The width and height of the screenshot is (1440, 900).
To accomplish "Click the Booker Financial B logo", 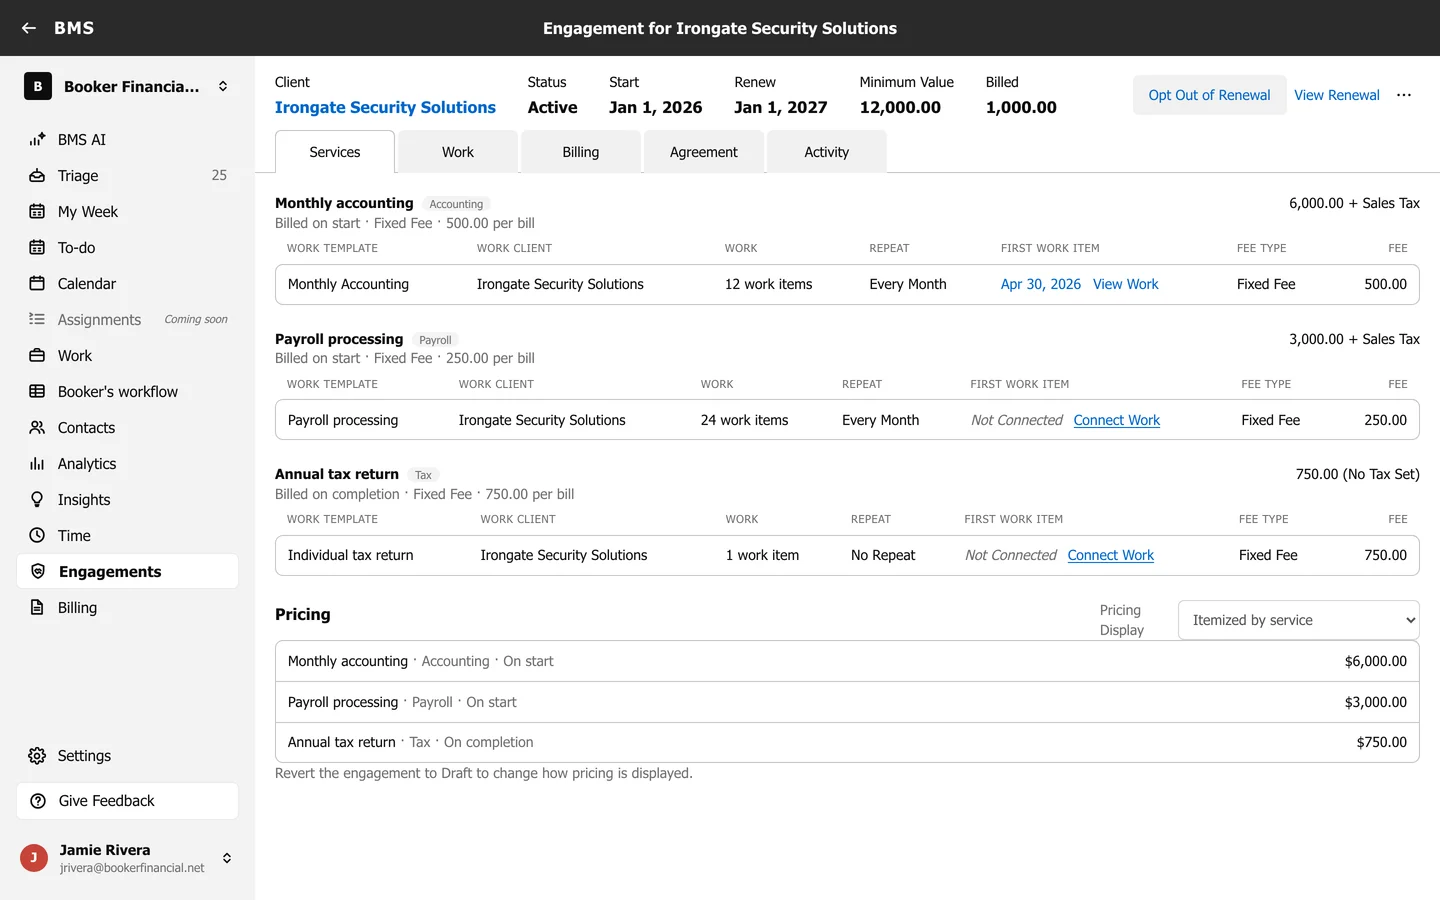I will [x=38, y=87].
